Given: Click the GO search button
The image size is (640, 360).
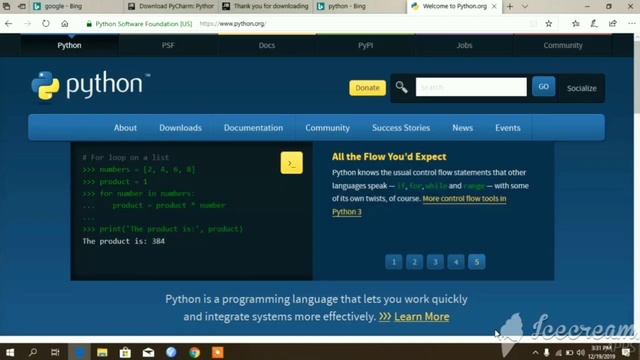Looking at the screenshot, I should coord(543,87).
